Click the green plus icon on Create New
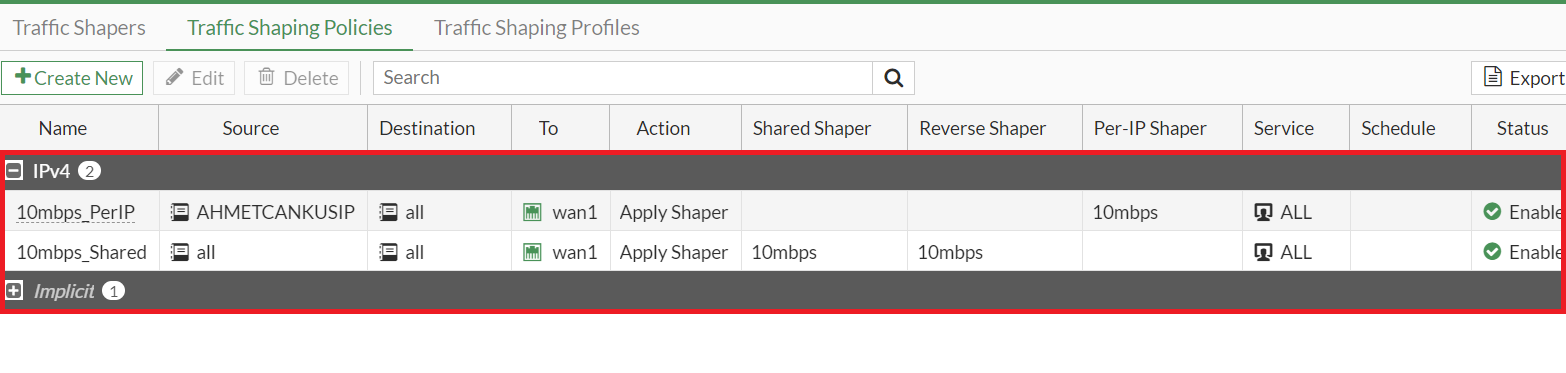Image resolution: width=1566 pixels, height=373 pixels. click(23, 77)
